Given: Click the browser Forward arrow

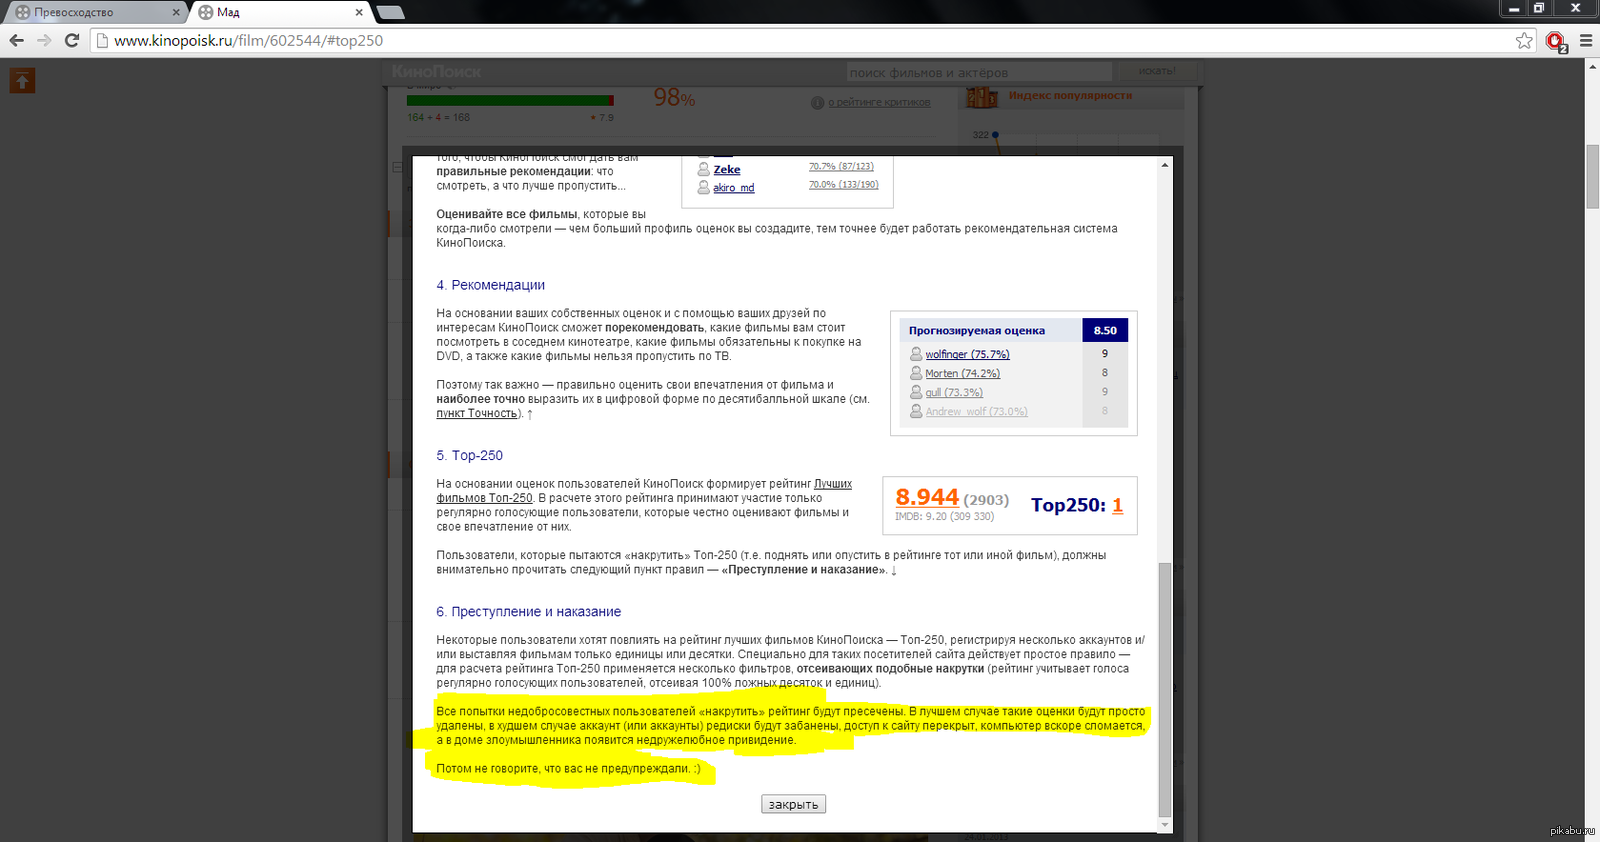Looking at the screenshot, I should pos(44,40).
